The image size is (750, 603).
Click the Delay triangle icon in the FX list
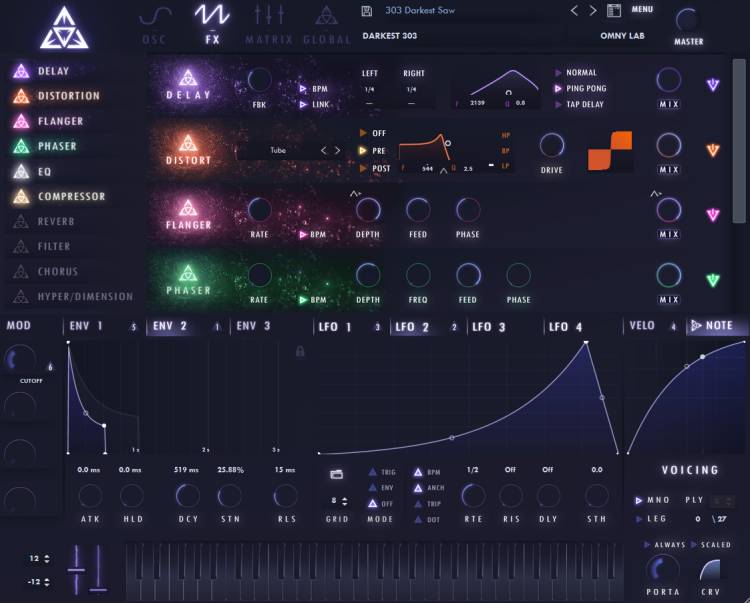20,71
